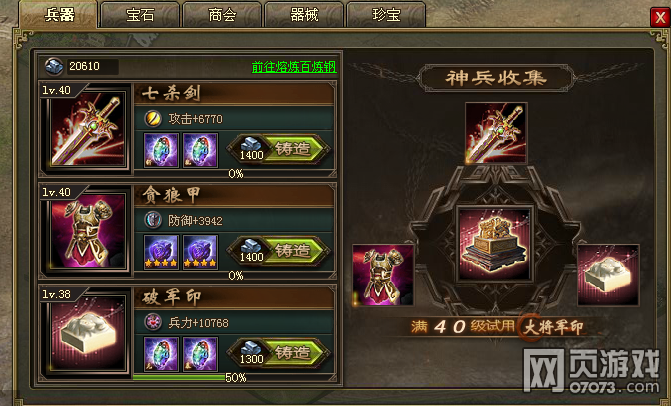671x406 pixels.
Task: Click 铸造 button costing 1300 for 破军印
Action: [279, 353]
